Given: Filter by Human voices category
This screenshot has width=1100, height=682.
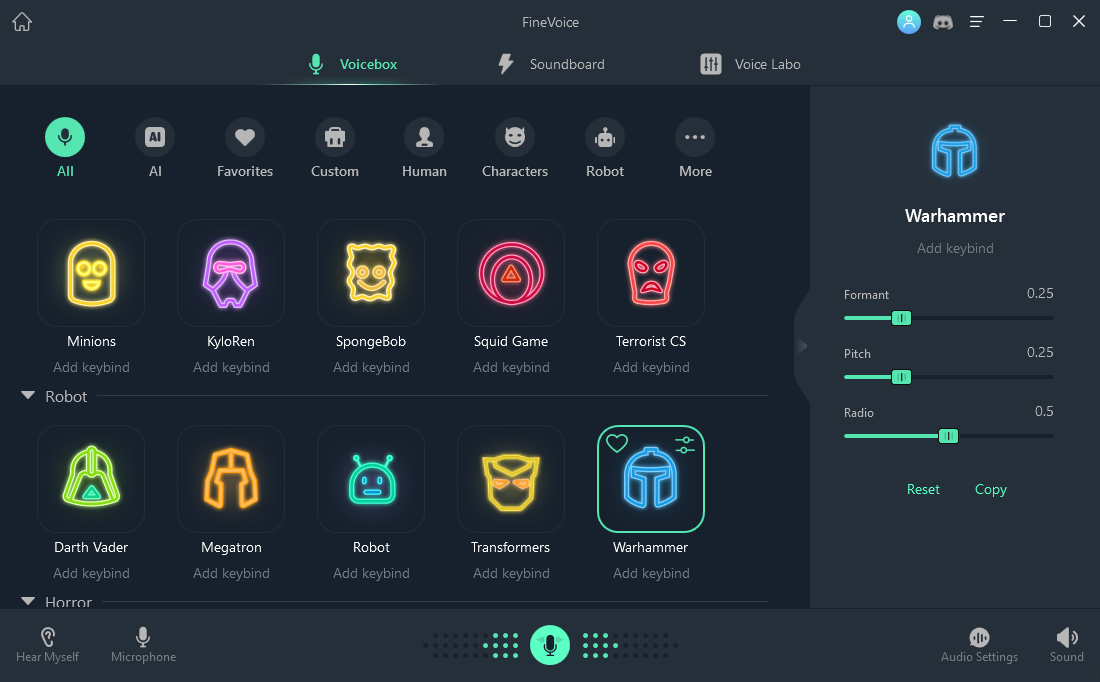Looking at the screenshot, I should click(x=424, y=148).
